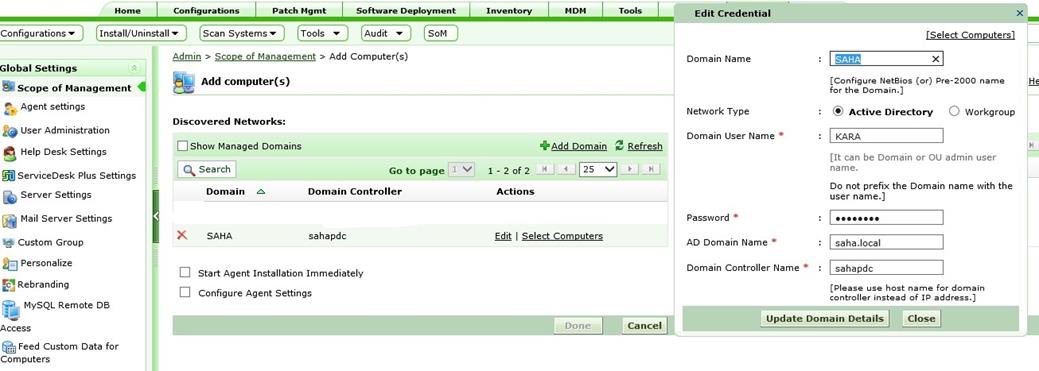Viewport: 1039px width, 371px height.
Task: Open the Configurations tab
Action: coord(206,11)
